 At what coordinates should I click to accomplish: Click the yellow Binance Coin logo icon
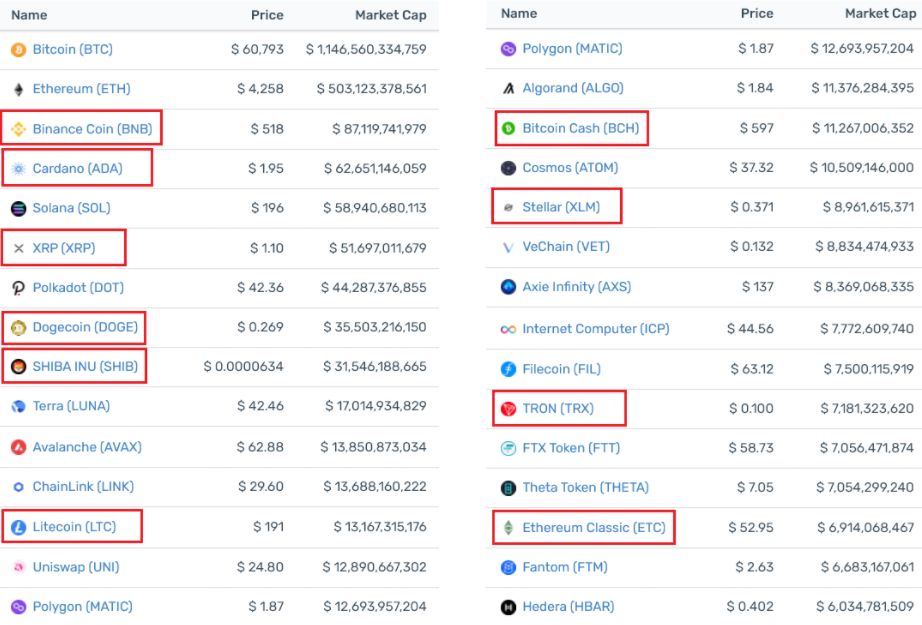click(18, 129)
